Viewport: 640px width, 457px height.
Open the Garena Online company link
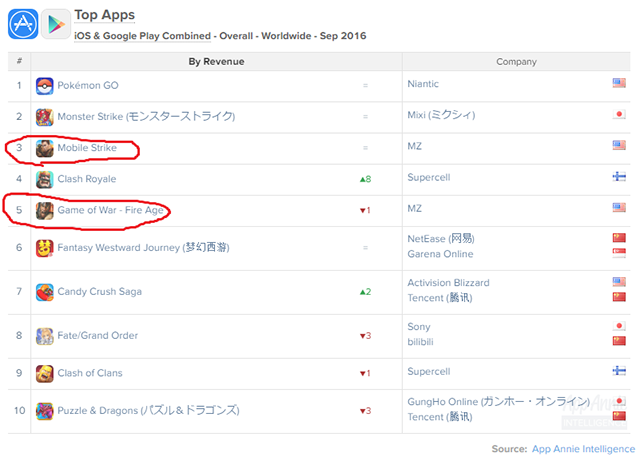tap(440, 254)
